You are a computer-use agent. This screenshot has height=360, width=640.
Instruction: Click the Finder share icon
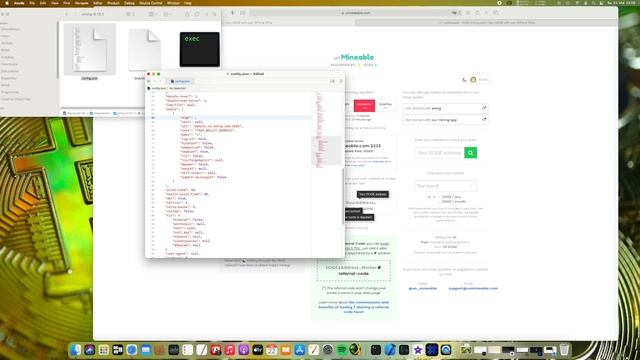187,14
